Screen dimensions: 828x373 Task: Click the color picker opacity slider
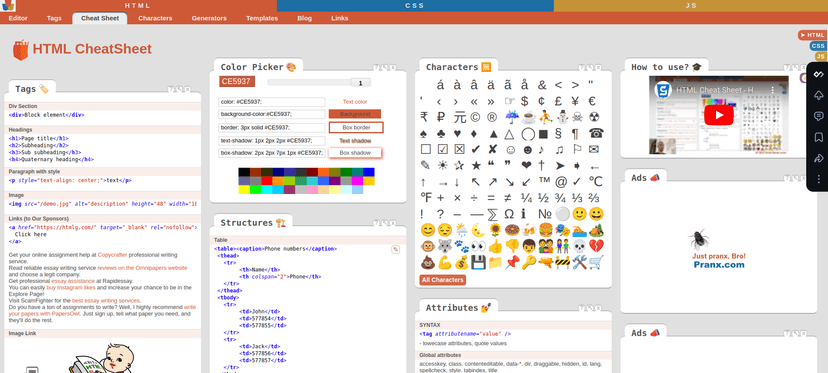[319, 82]
